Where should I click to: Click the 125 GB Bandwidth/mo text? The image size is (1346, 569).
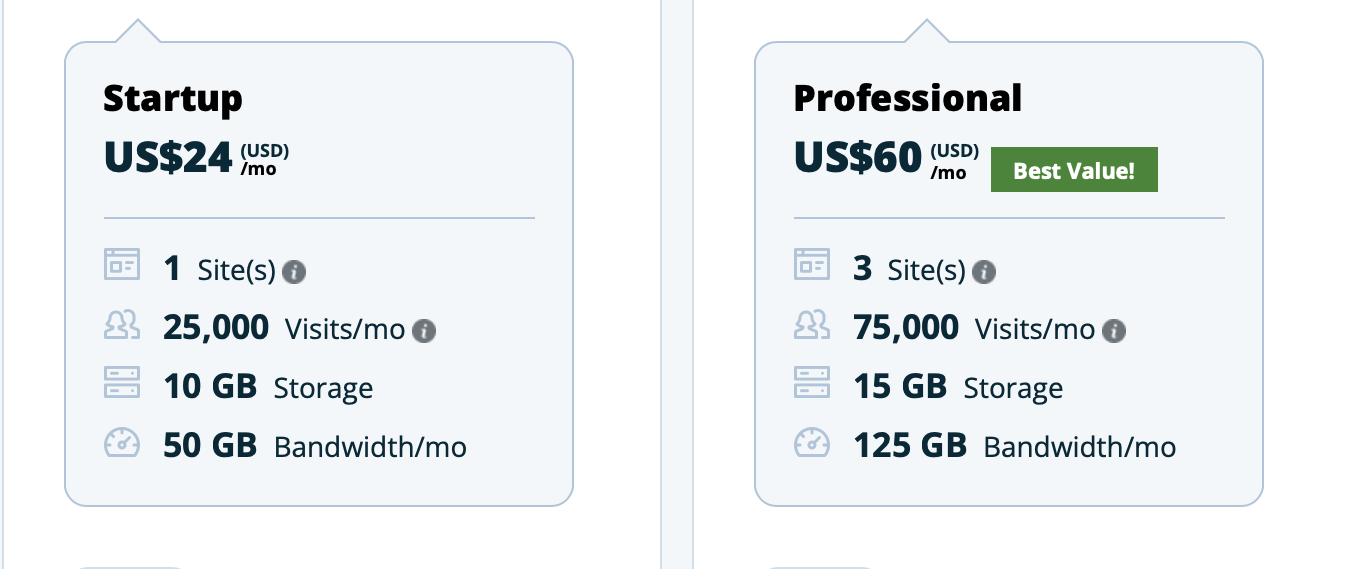pyautogui.click(x=1014, y=445)
